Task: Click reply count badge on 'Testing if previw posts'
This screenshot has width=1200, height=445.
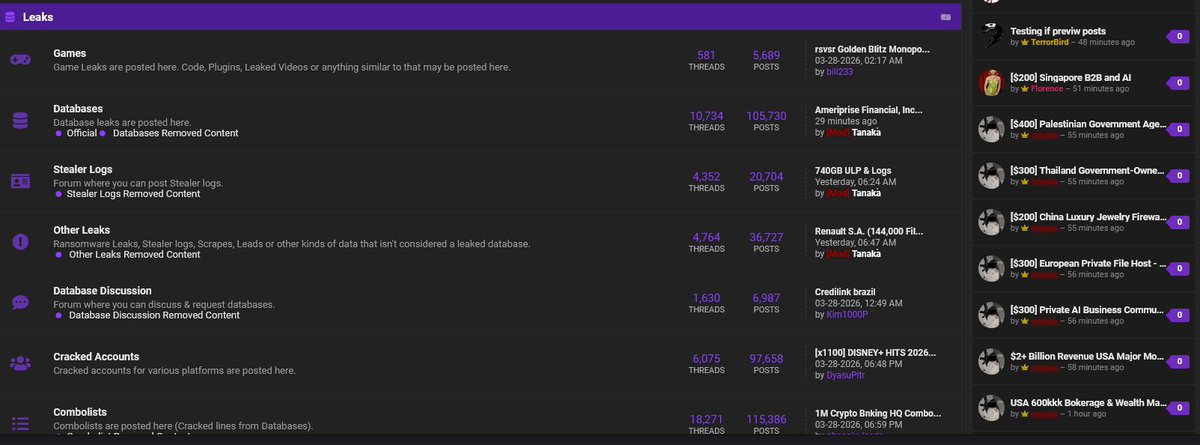Action: [x=1179, y=37]
